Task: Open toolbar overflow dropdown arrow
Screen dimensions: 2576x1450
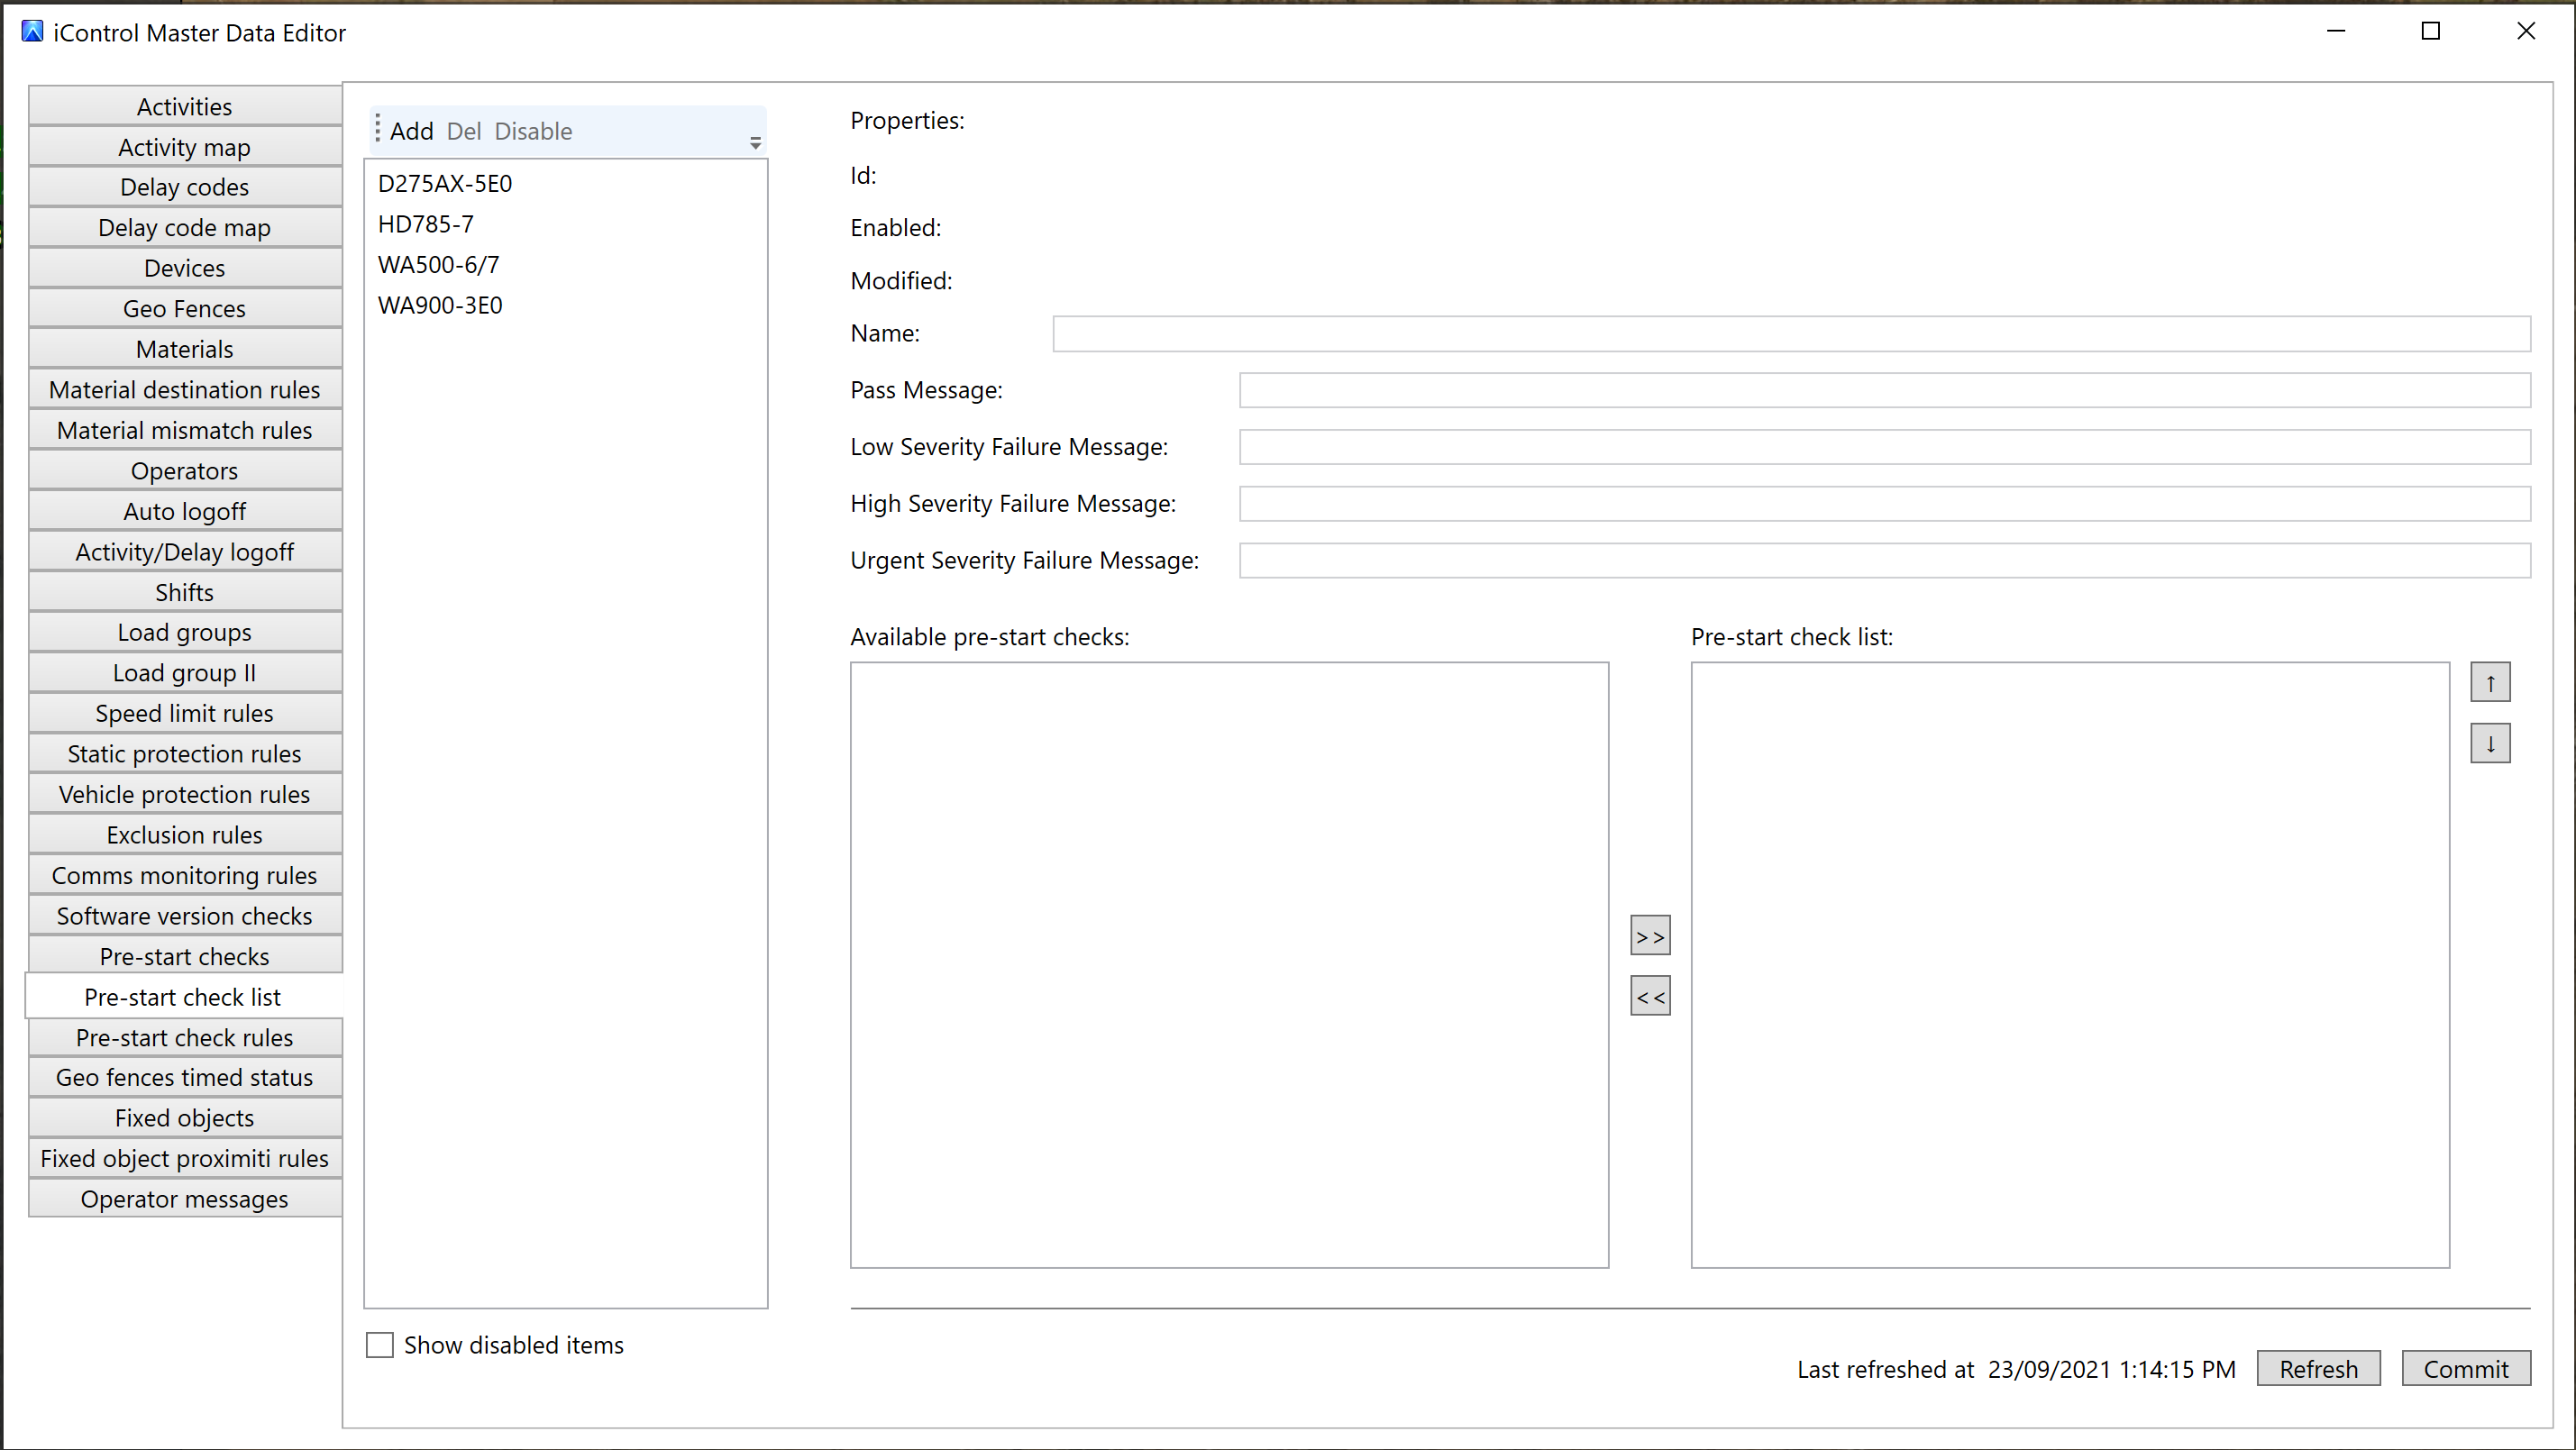Action: [755, 144]
